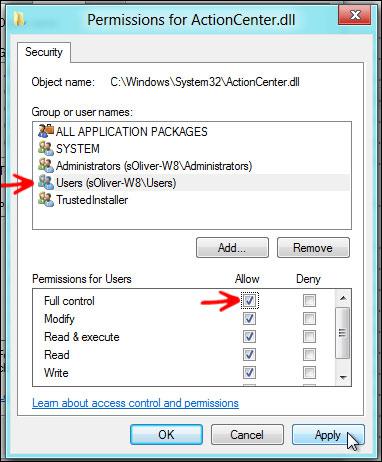
Task: Click the permissions list scrollbar thumb
Action: [343, 332]
